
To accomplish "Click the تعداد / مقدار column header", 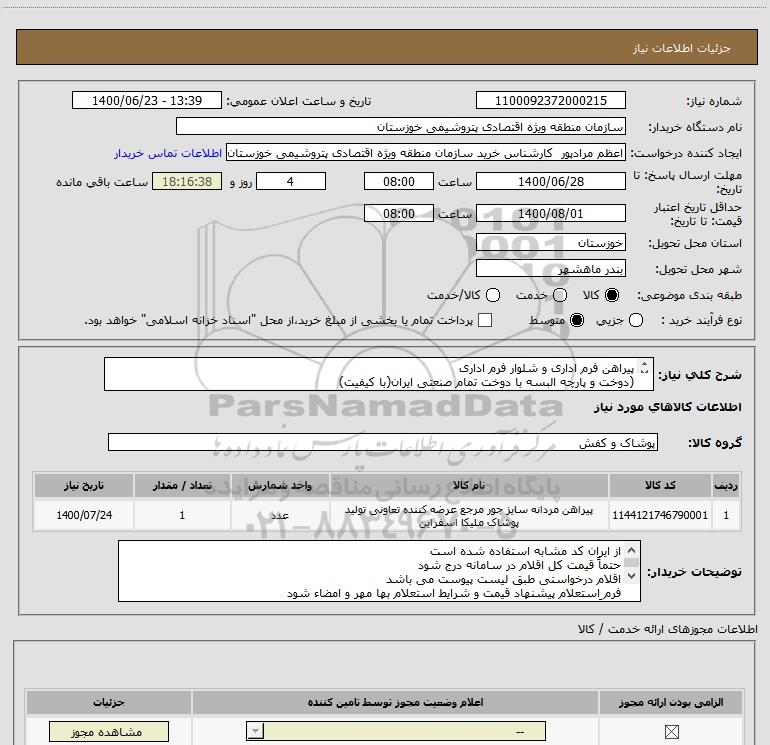I will 182,485.
